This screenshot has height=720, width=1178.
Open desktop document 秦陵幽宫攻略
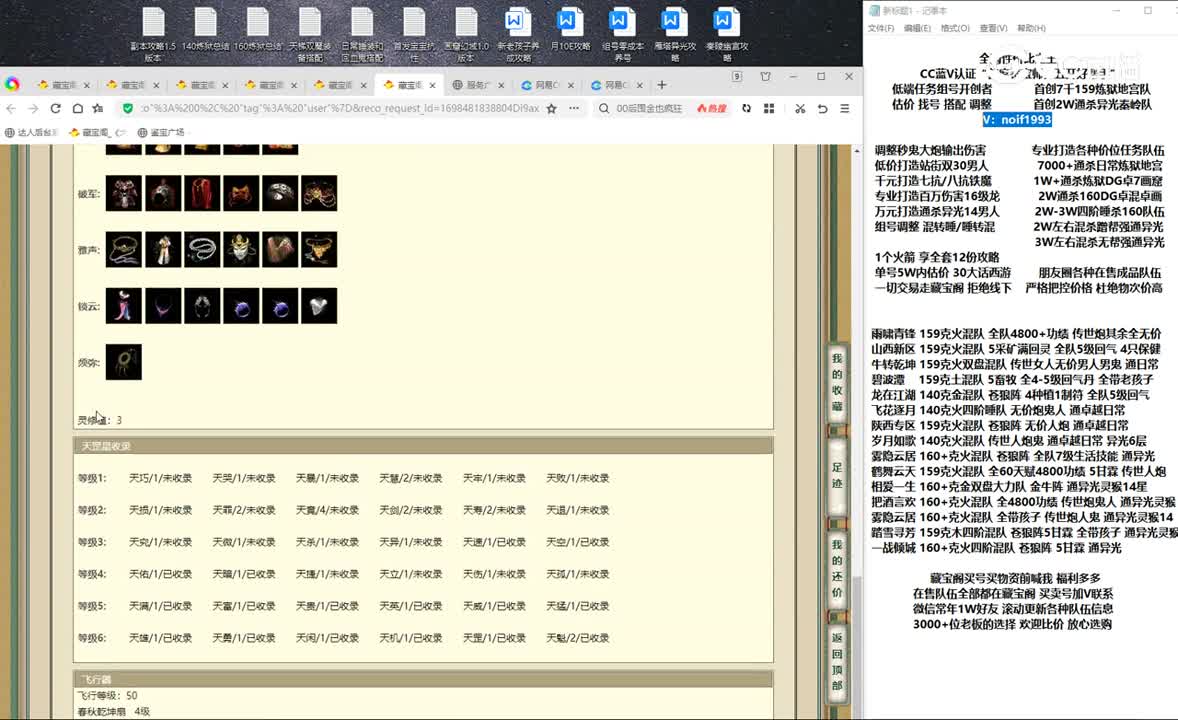coord(726,35)
